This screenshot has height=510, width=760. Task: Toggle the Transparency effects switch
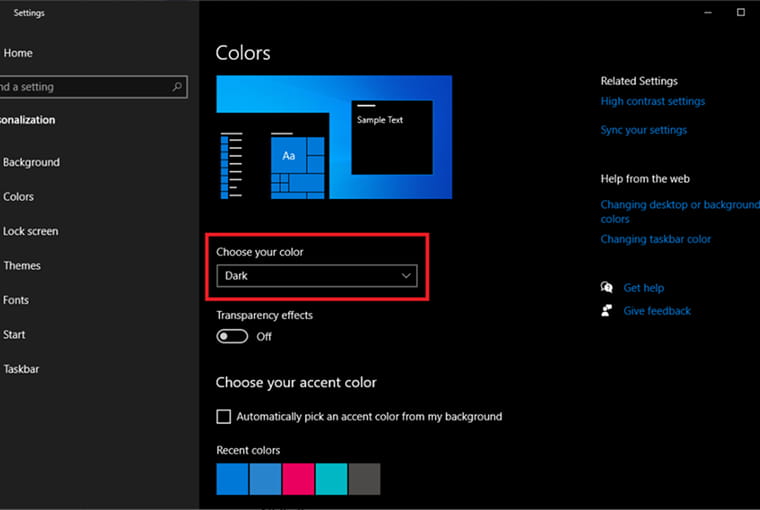(x=232, y=337)
